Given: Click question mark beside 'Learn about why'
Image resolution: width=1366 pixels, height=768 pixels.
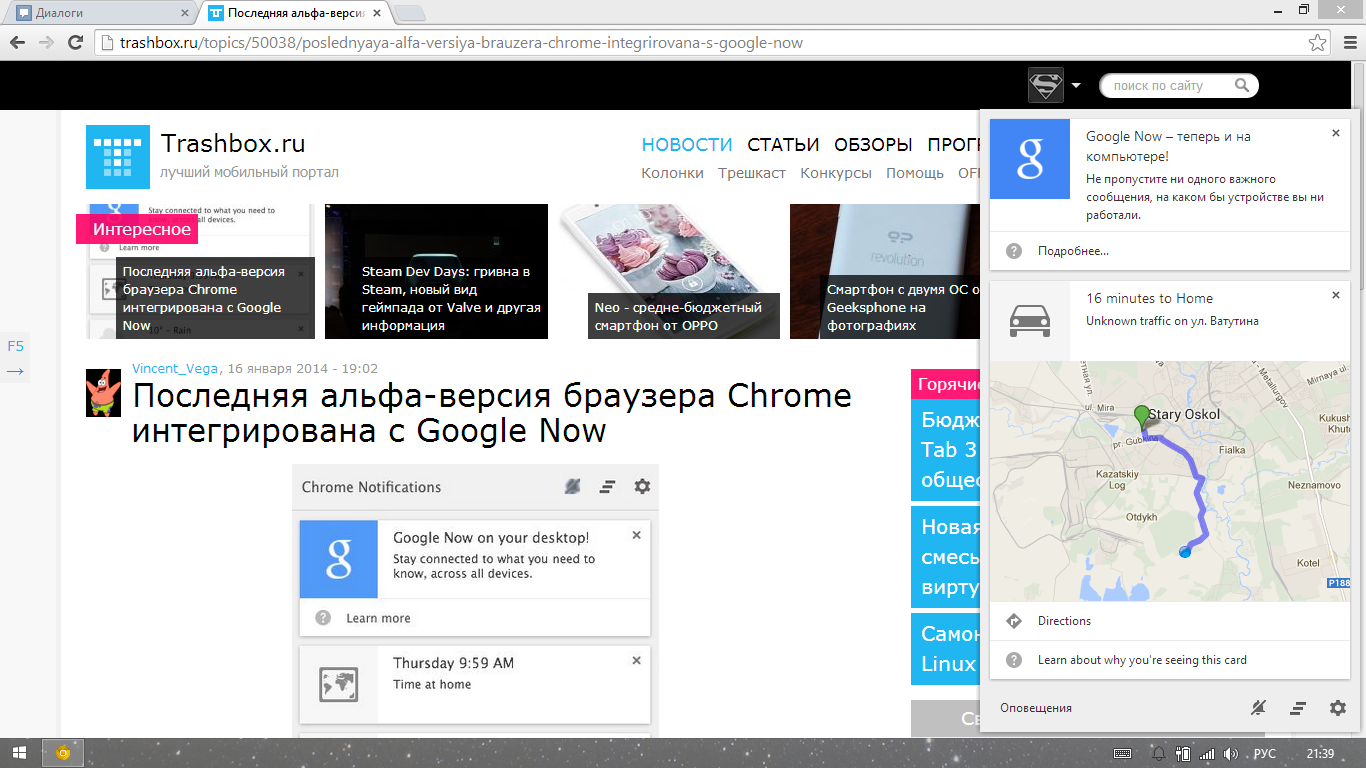Looking at the screenshot, I should pos(1014,660).
